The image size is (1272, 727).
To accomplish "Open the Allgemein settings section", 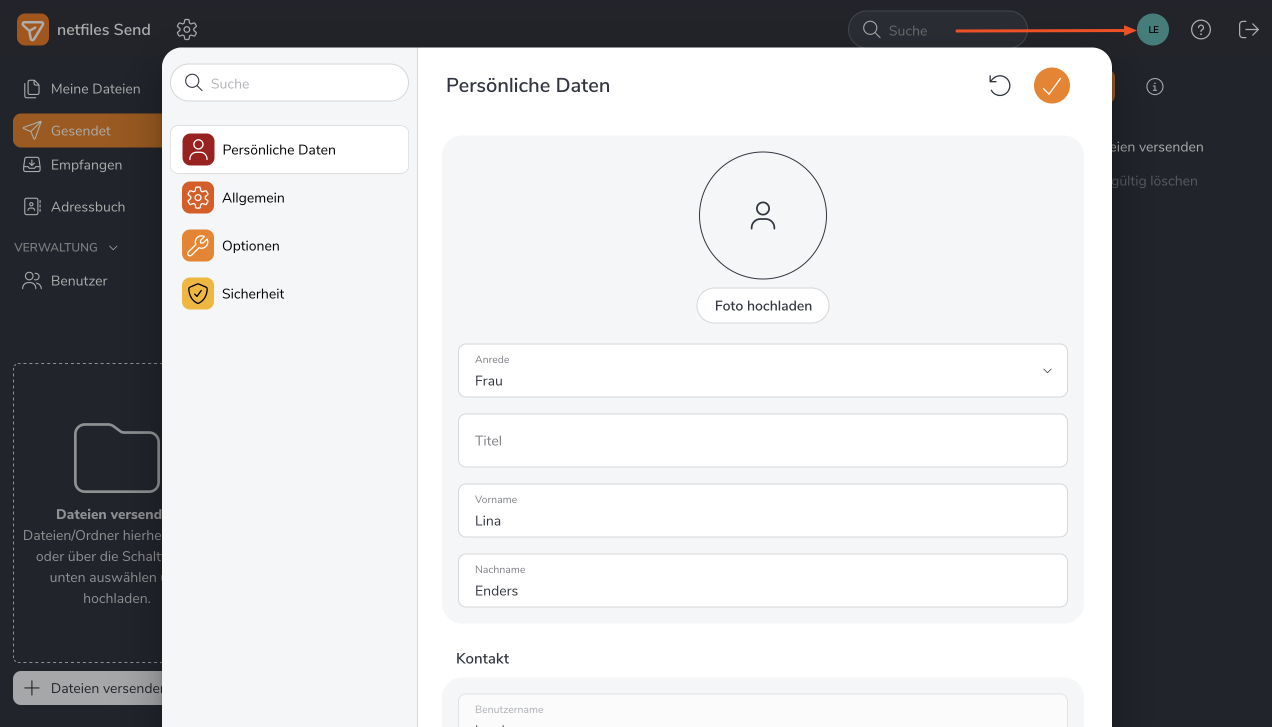I will click(253, 198).
